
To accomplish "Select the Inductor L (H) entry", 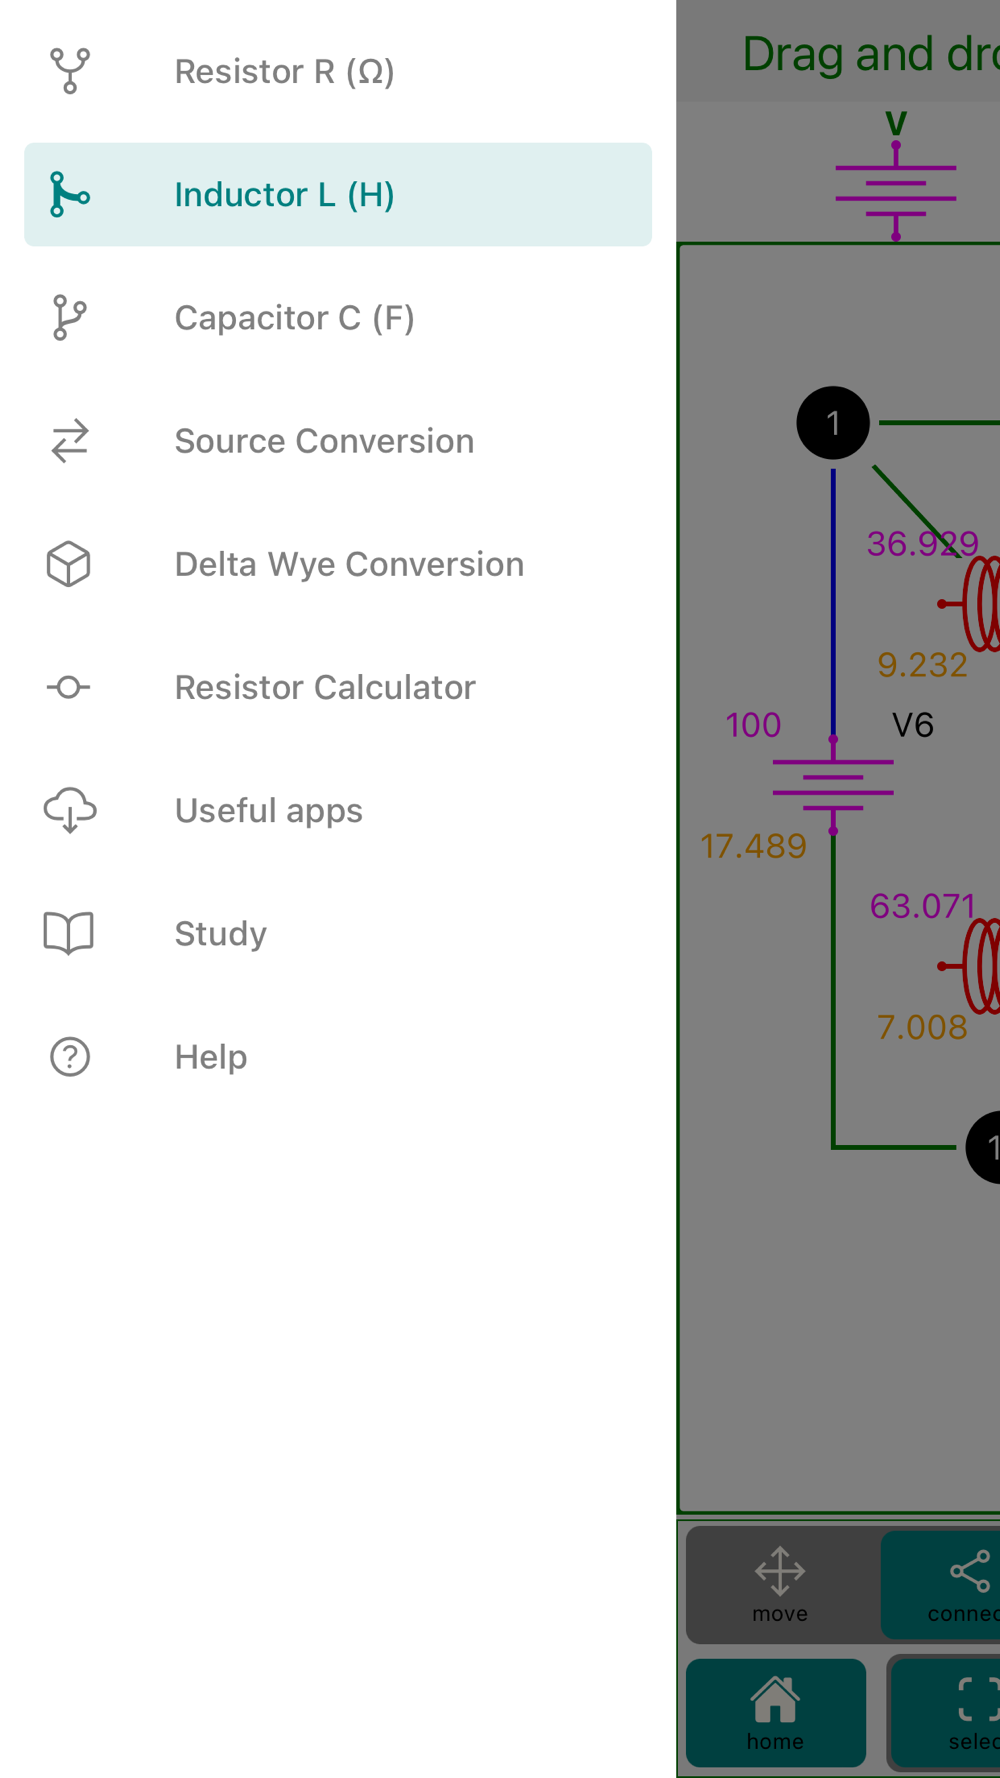I will coord(338,194).
